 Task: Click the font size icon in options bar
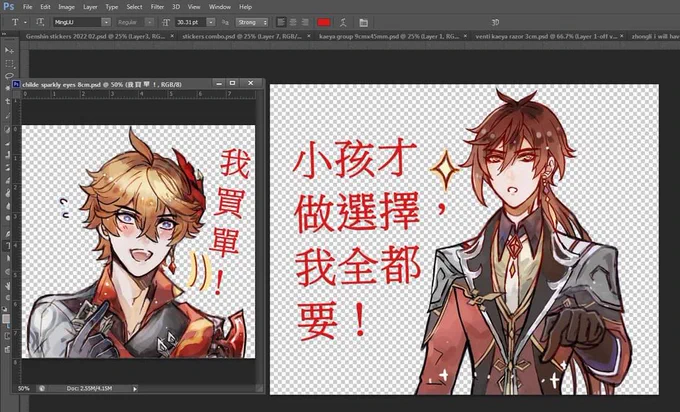[x=166, y=22]
